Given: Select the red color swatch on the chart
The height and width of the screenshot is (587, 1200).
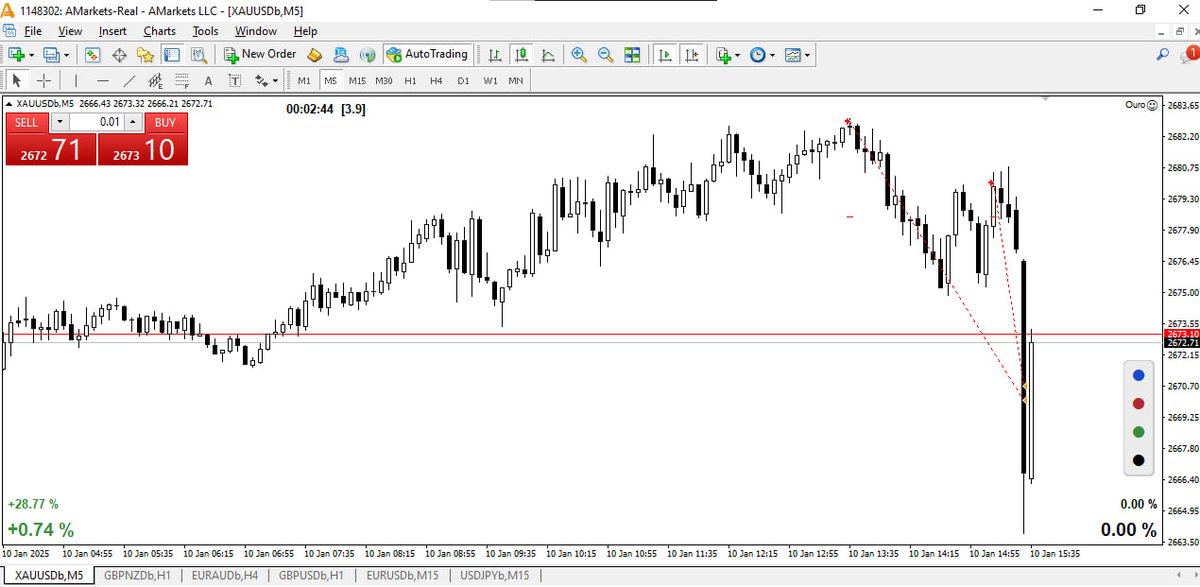Looking at the screenshot, I should pos(1137,402).
